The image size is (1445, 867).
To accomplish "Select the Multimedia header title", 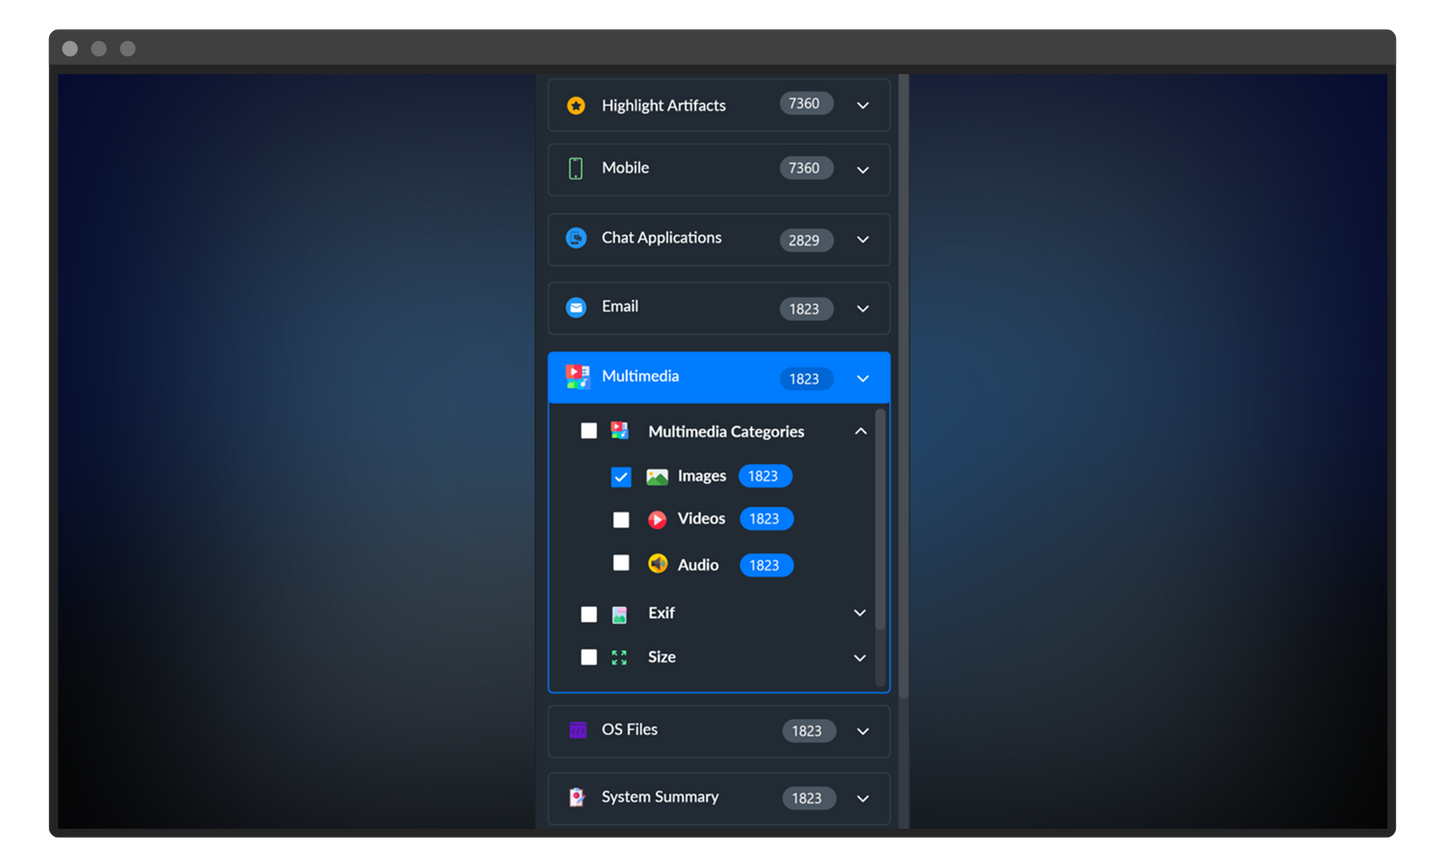I will [x=640, y=377].
